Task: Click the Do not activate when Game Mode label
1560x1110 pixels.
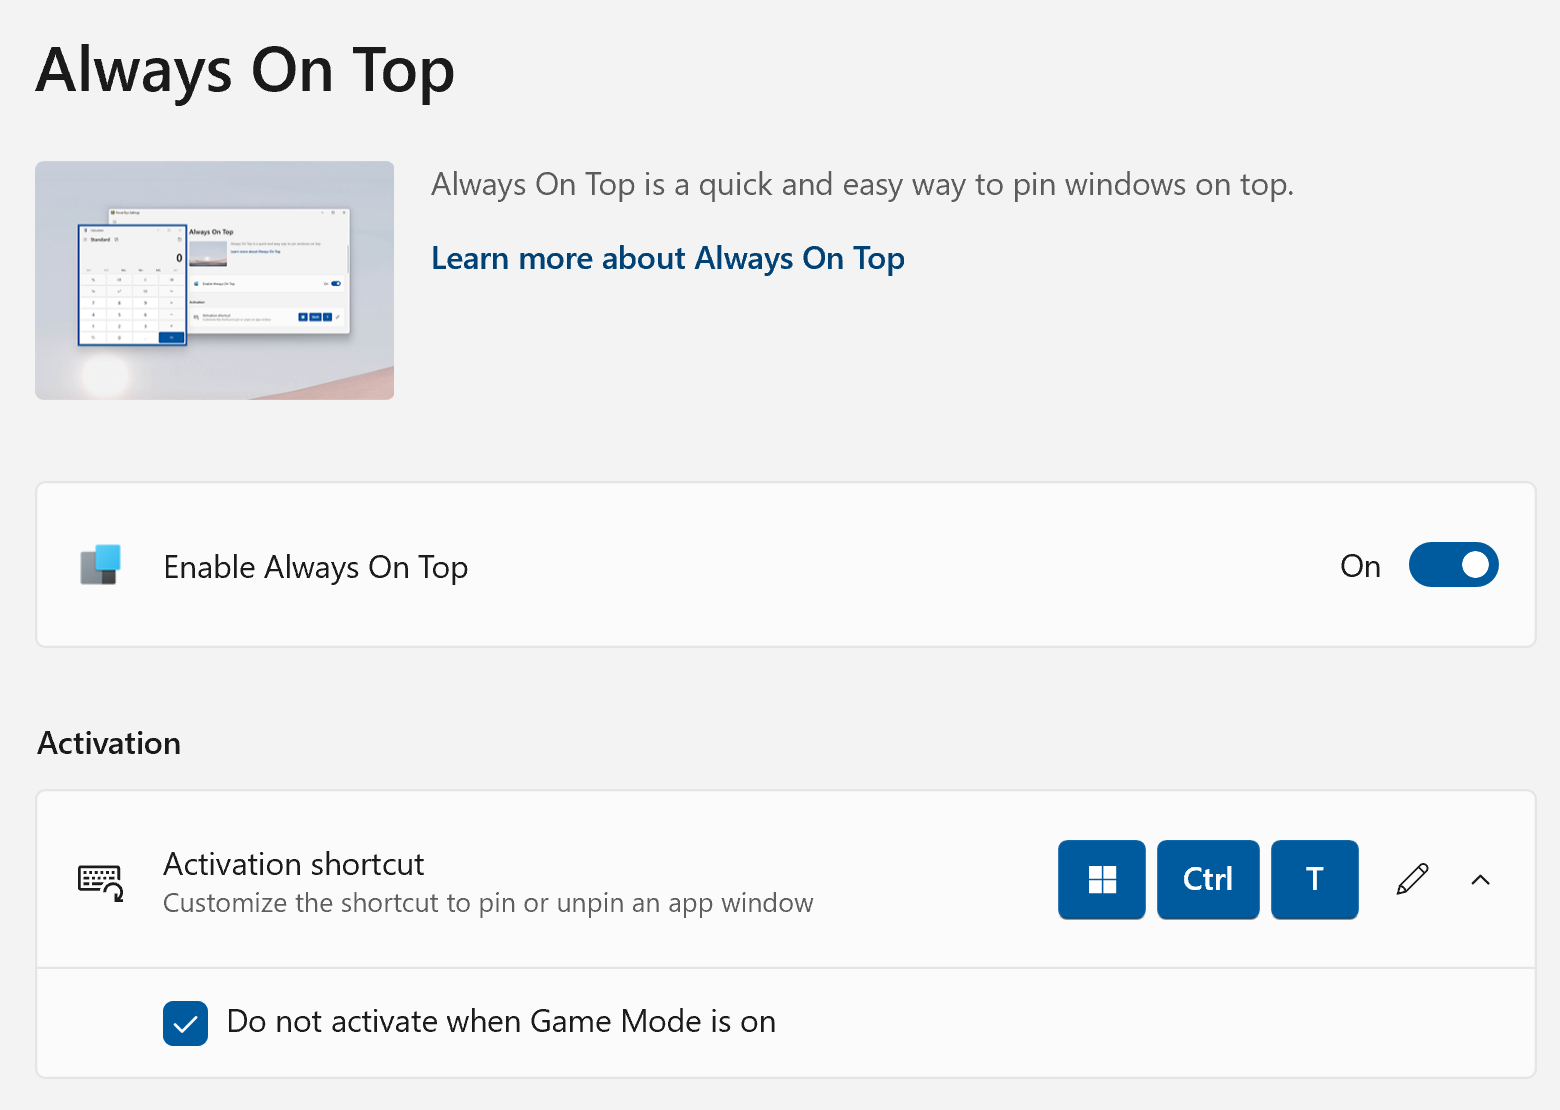Action: pyautogui.click(x=501, y=1022)
